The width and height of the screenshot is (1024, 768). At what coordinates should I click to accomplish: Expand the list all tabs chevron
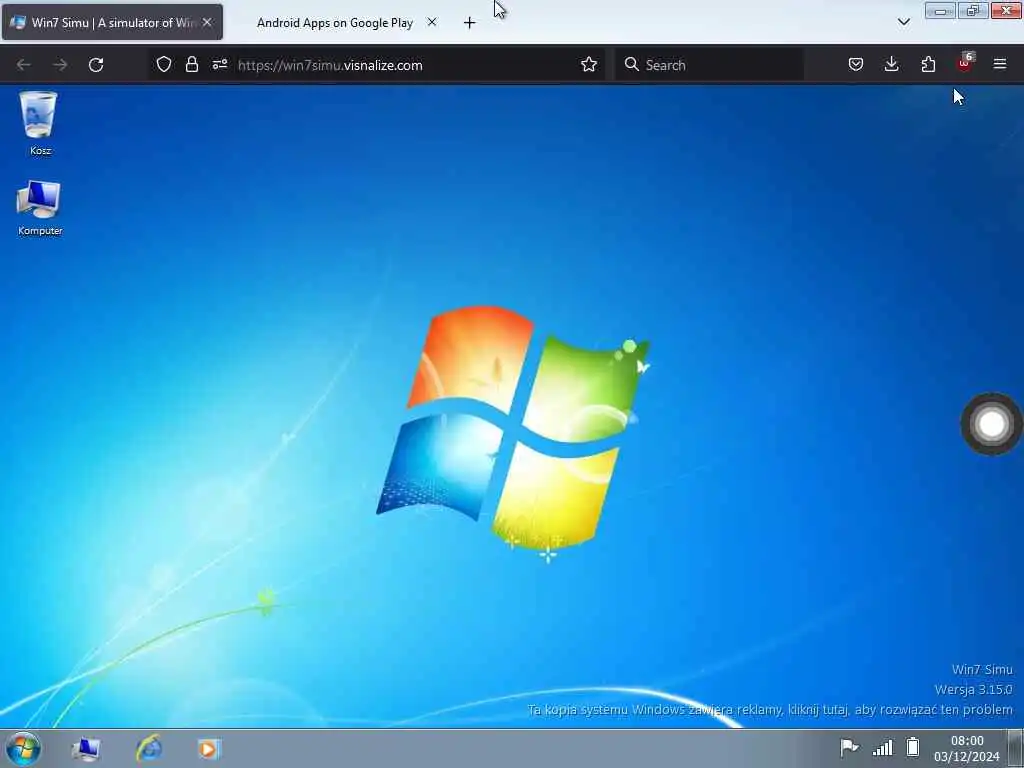[904, 22]
